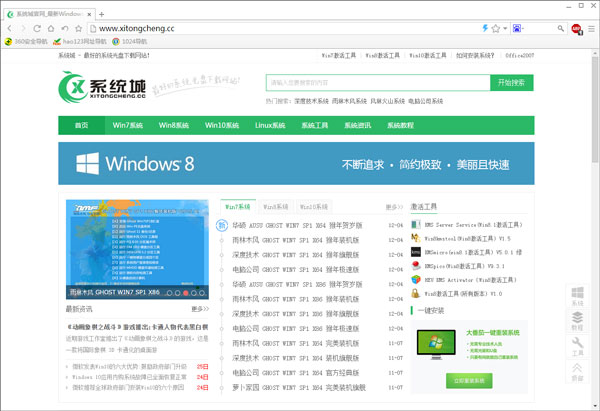Viewport: 600px width, 411px height.
Task: Open the browser hamburger menu
Action: pyautogui.click(x=591, y=29)
